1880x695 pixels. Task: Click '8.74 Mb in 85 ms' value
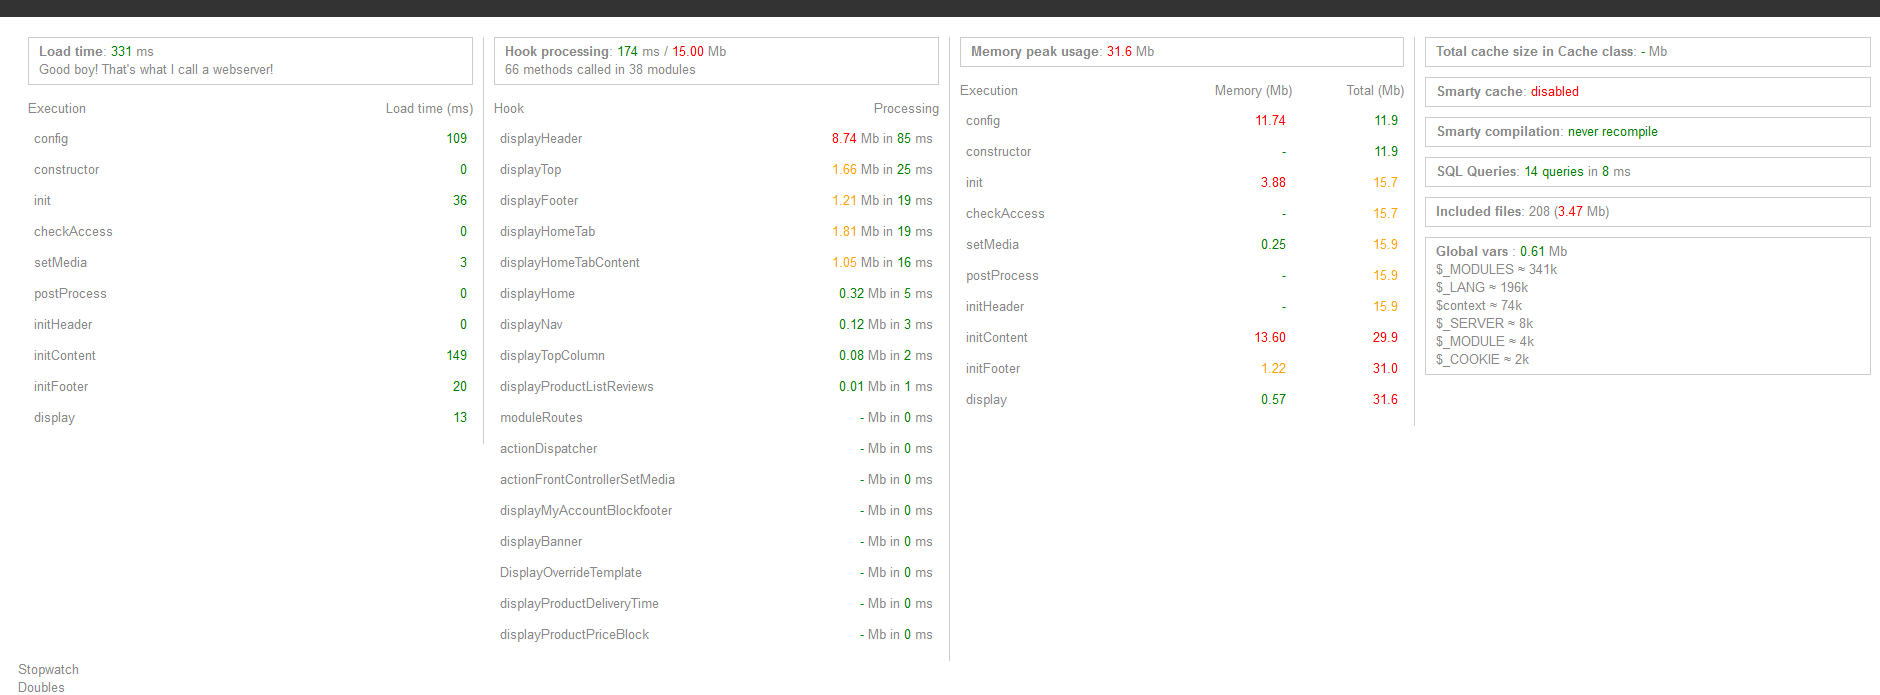point(882,139)
